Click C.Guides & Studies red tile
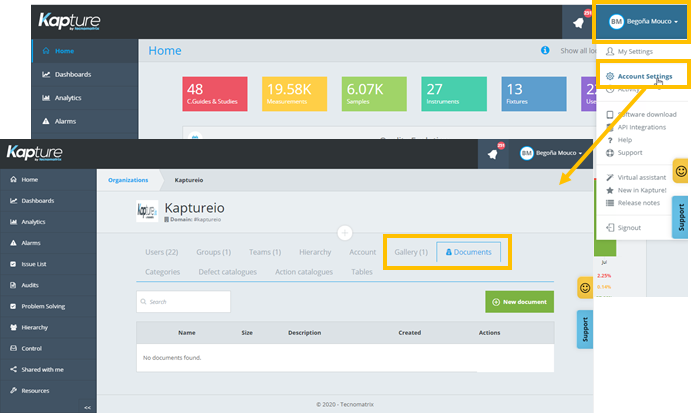 point(215,94)
